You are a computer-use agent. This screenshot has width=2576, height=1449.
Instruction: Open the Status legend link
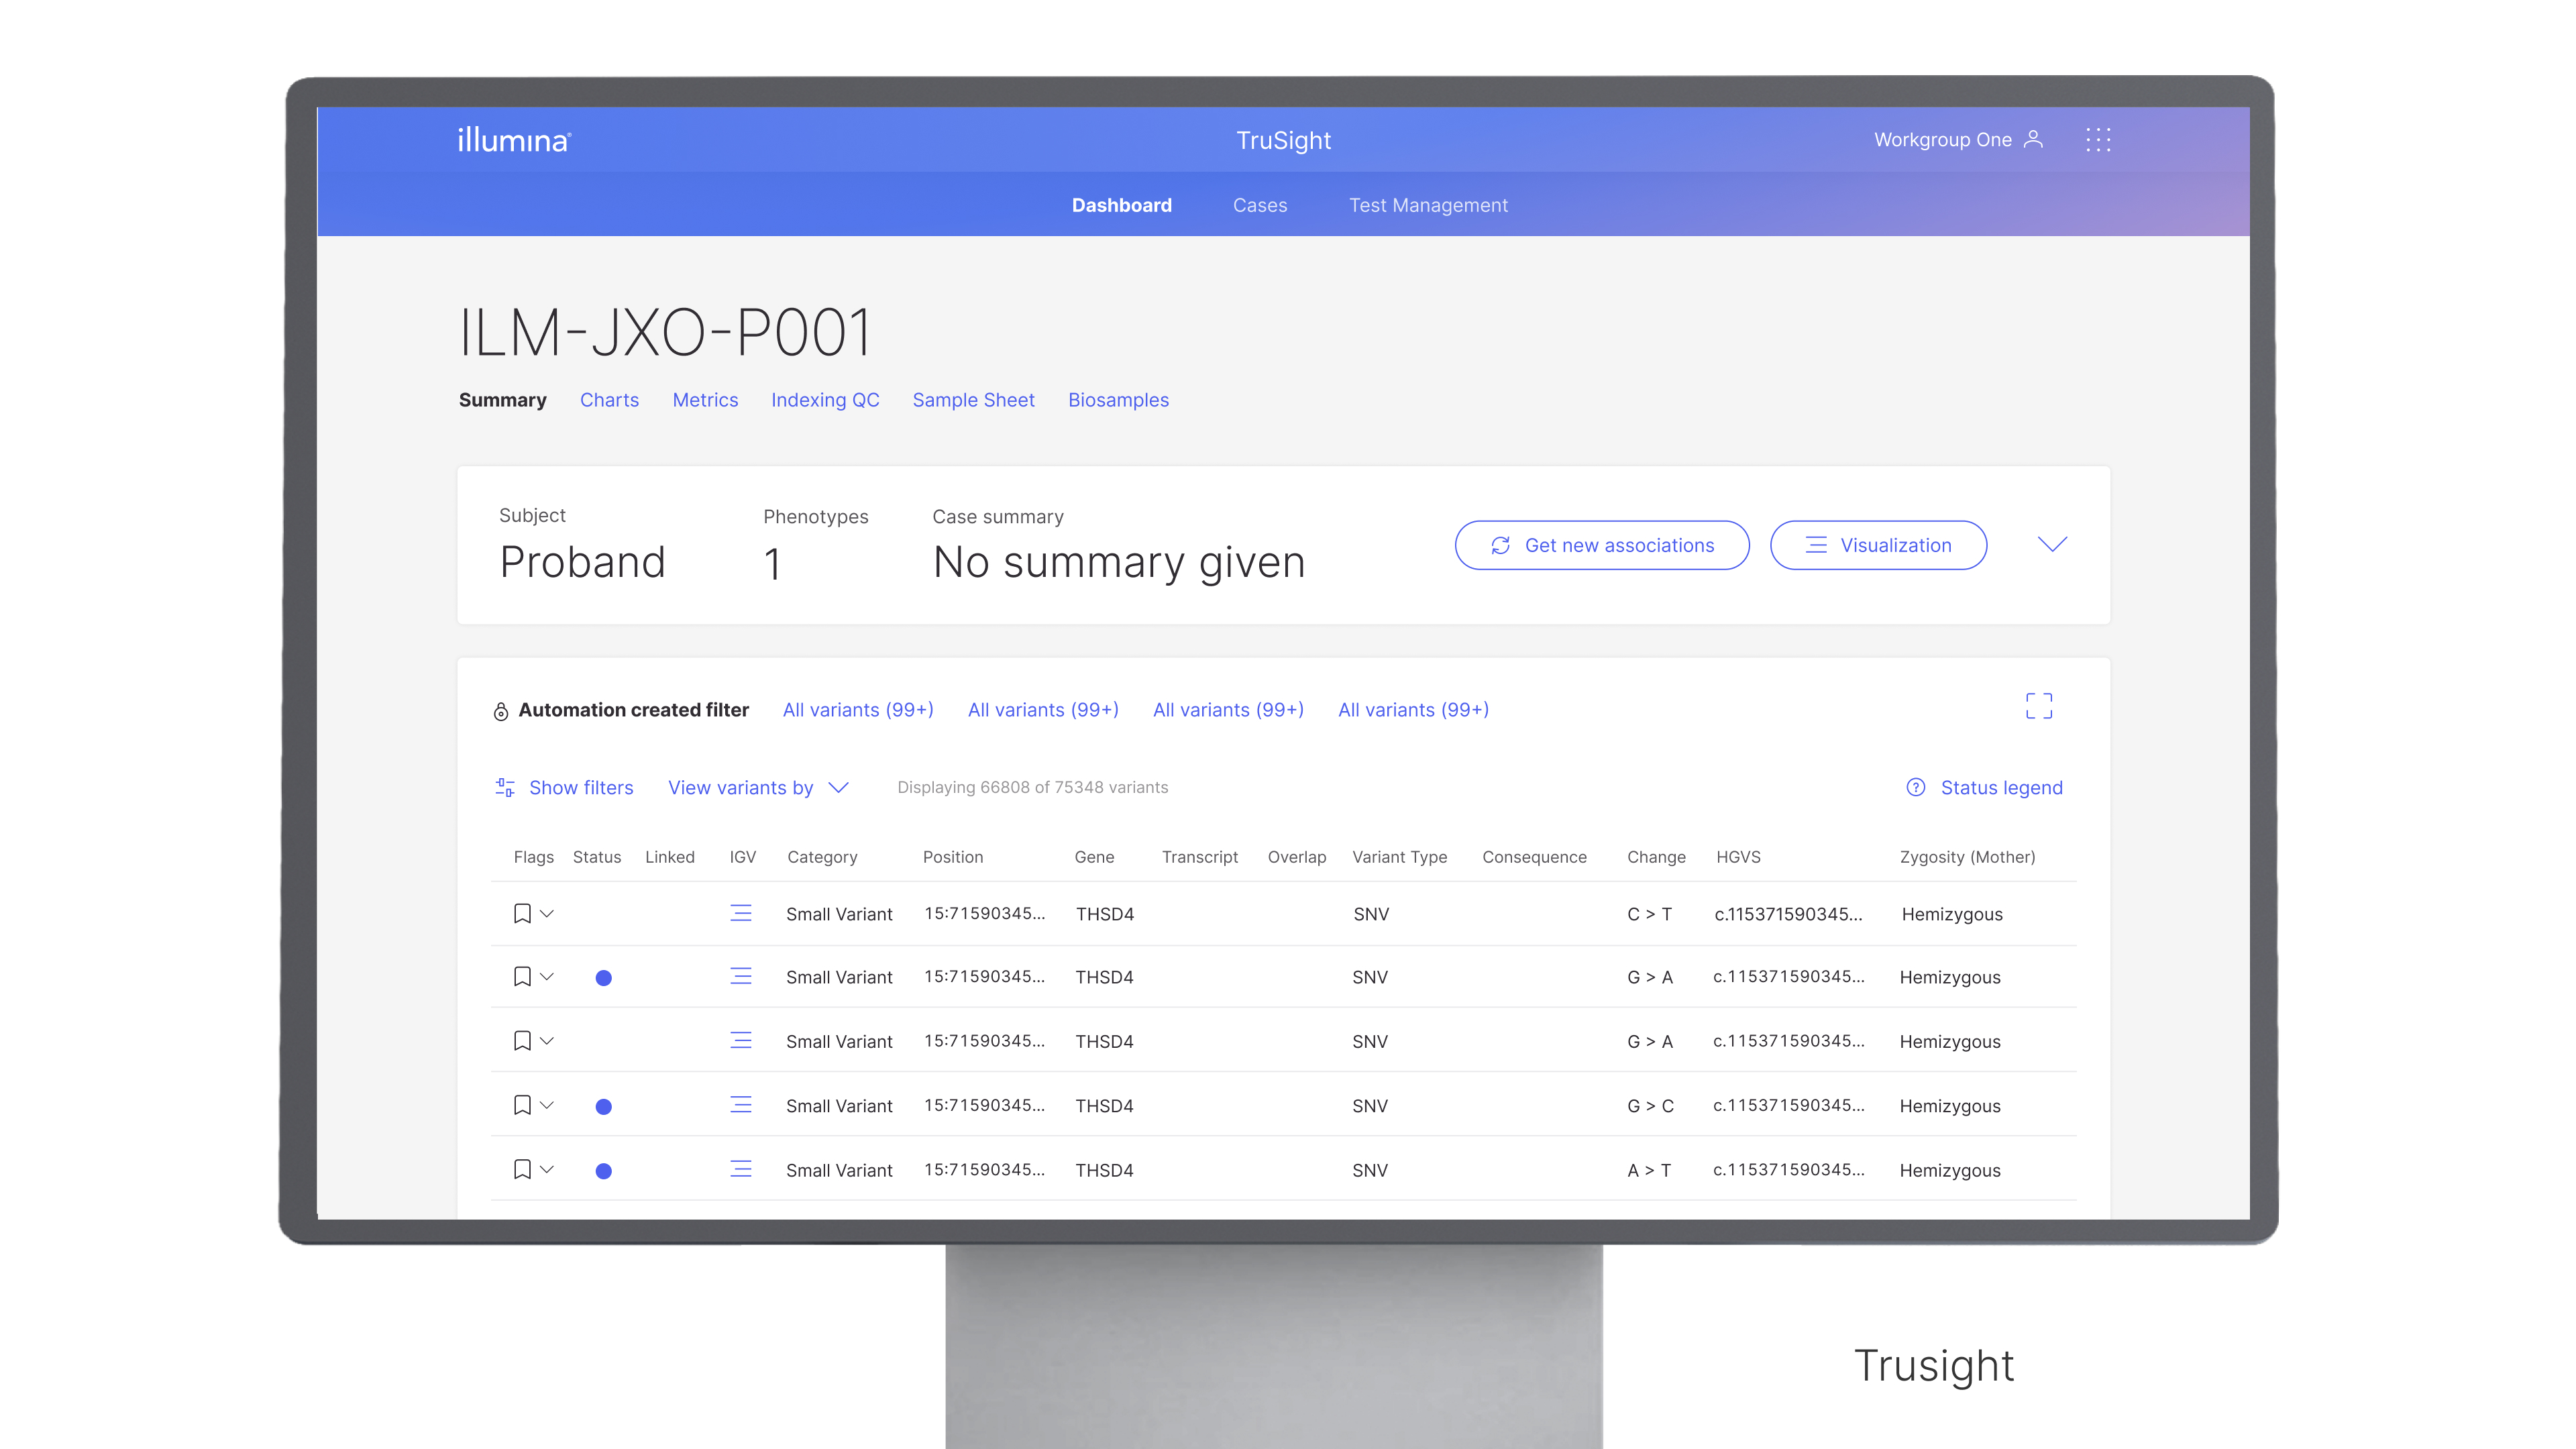(2001, 788)
